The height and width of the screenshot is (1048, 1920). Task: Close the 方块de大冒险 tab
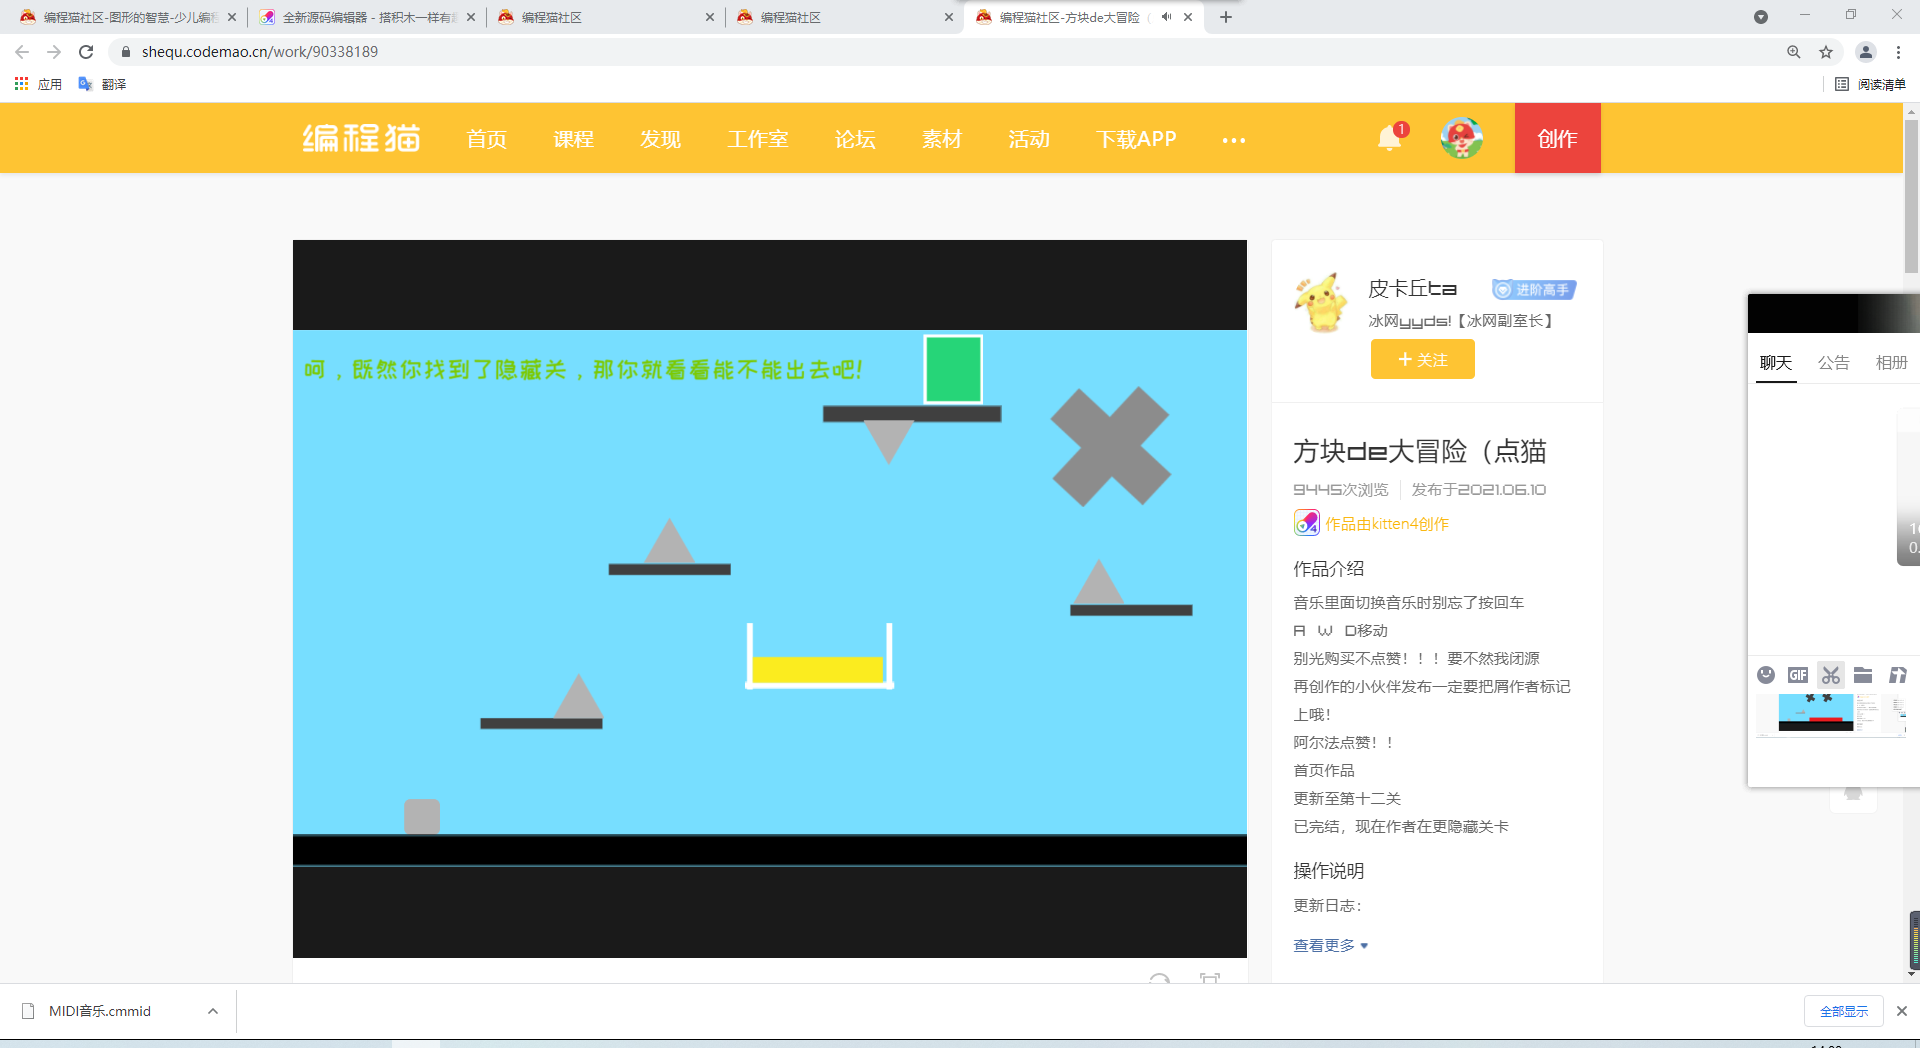click(x=1188, y=17)
